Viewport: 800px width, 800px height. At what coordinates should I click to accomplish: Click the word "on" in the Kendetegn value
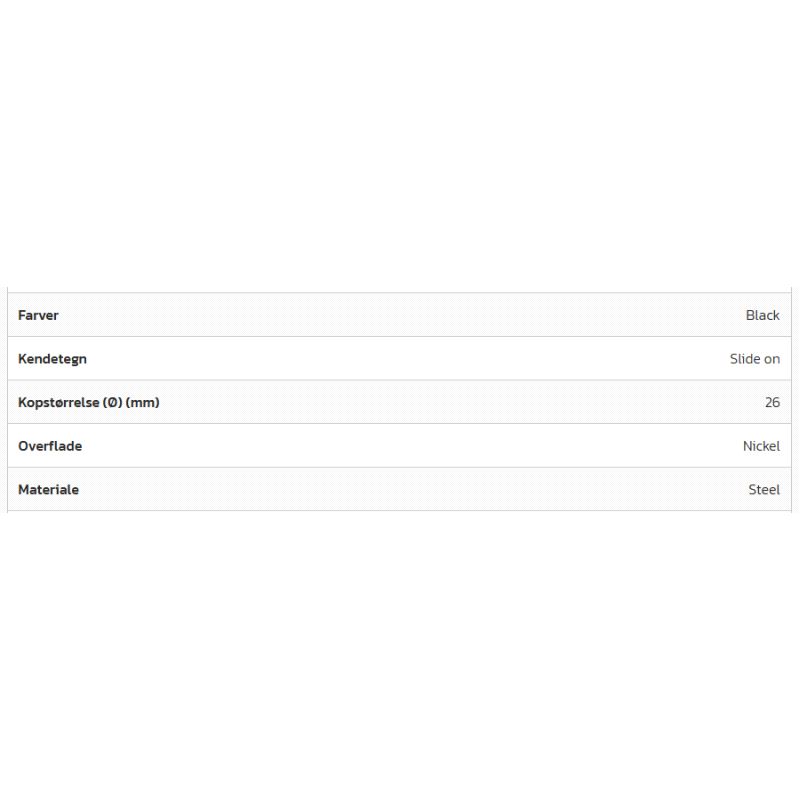click(x=771, y=359)
